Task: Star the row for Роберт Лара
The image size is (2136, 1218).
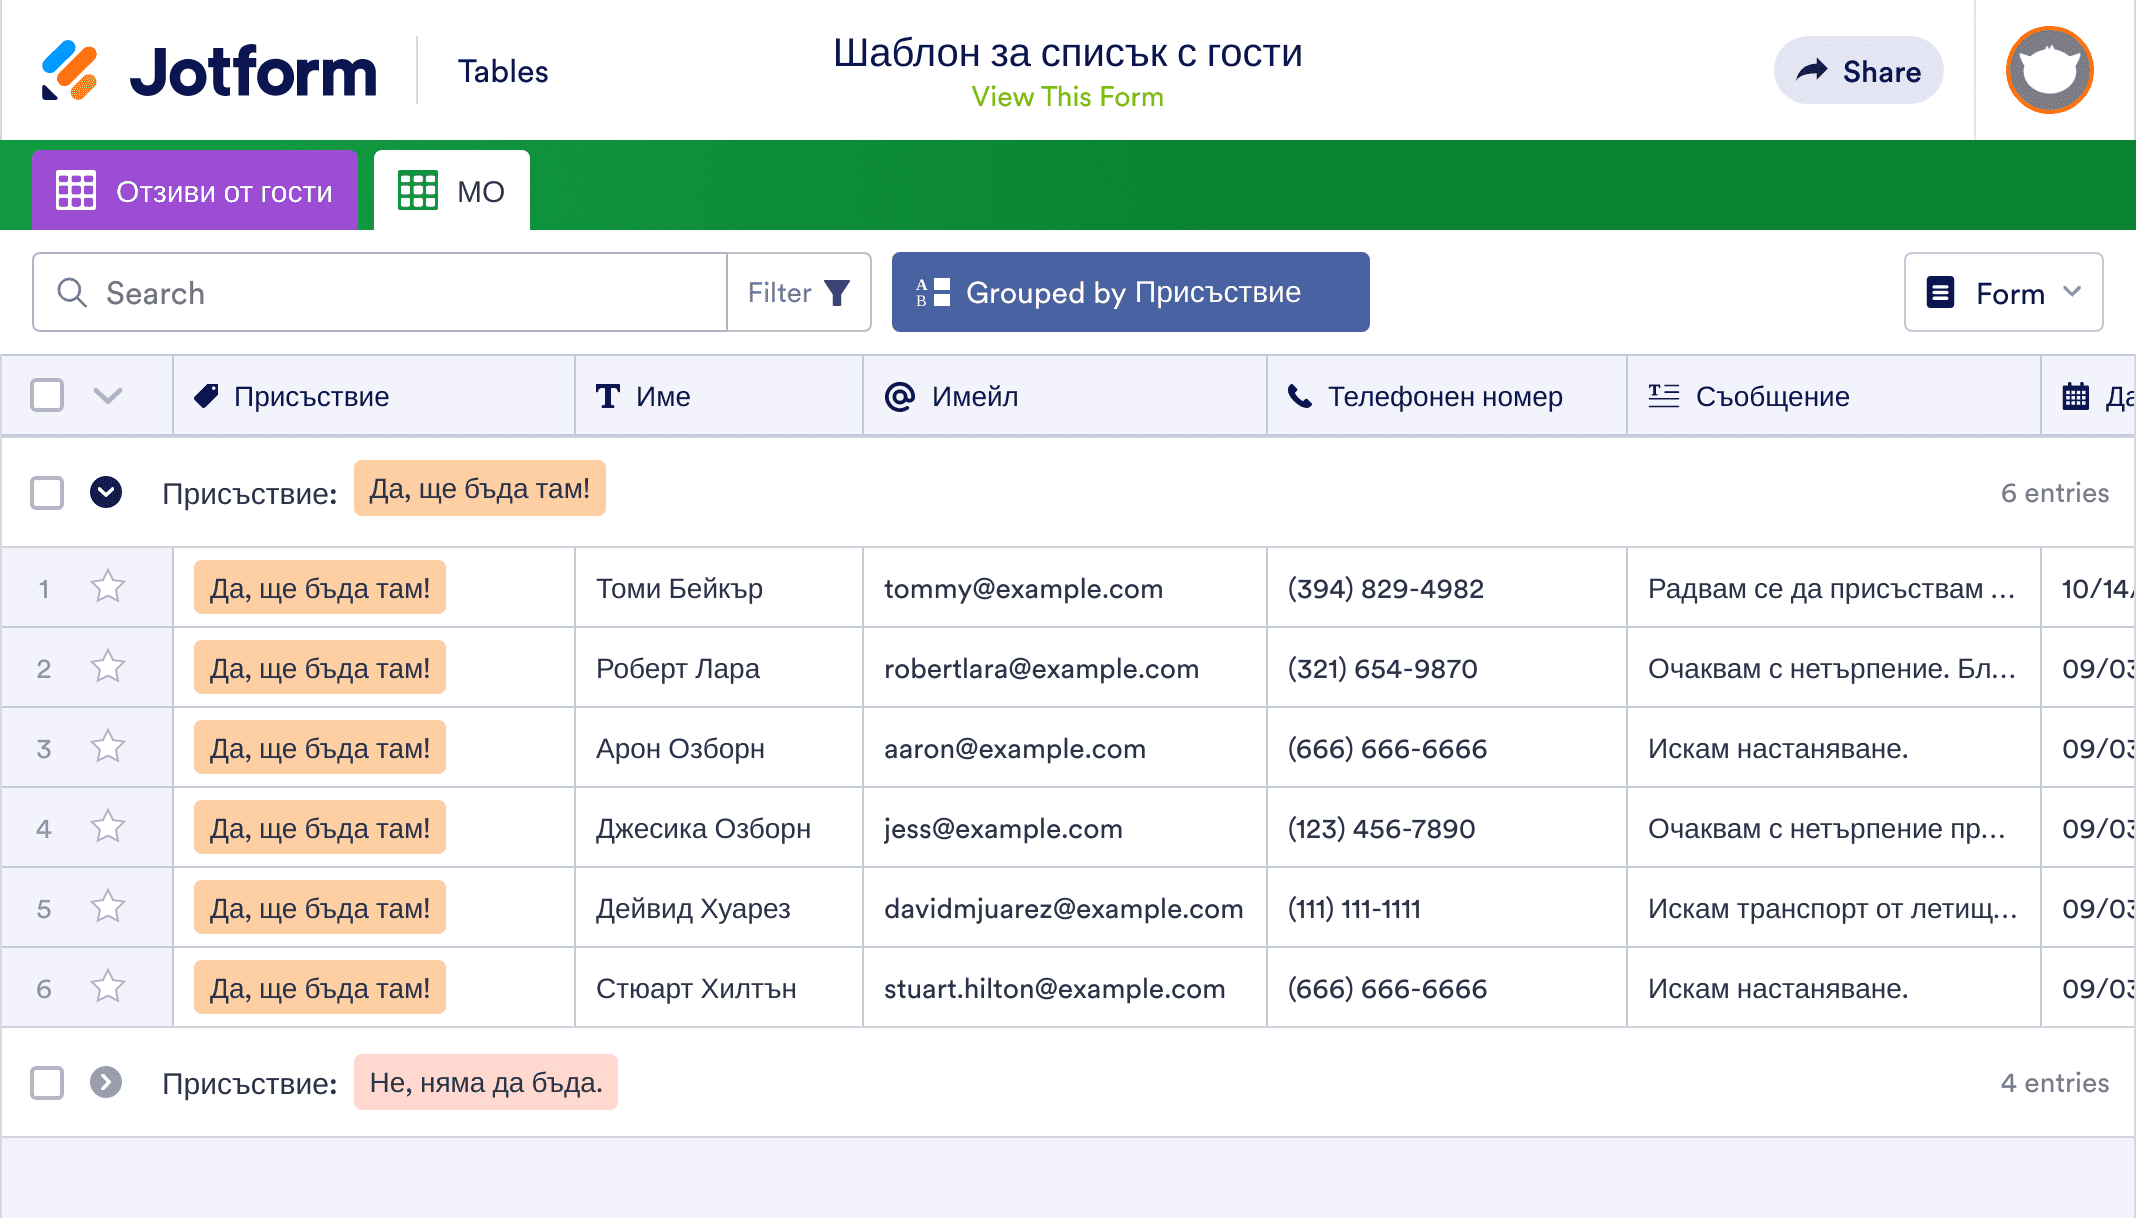Action: [107, 667]
